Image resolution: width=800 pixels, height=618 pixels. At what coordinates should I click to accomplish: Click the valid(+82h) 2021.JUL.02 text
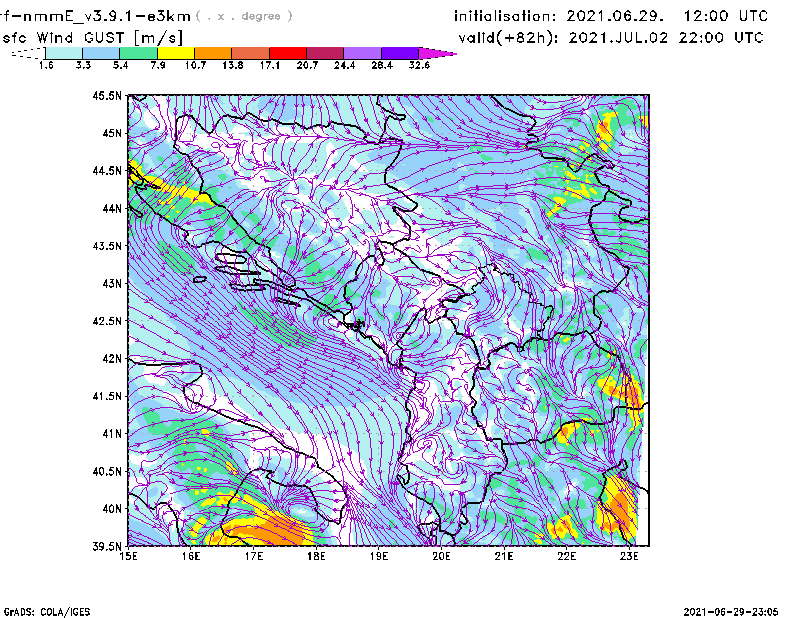[x=563, y=38]
